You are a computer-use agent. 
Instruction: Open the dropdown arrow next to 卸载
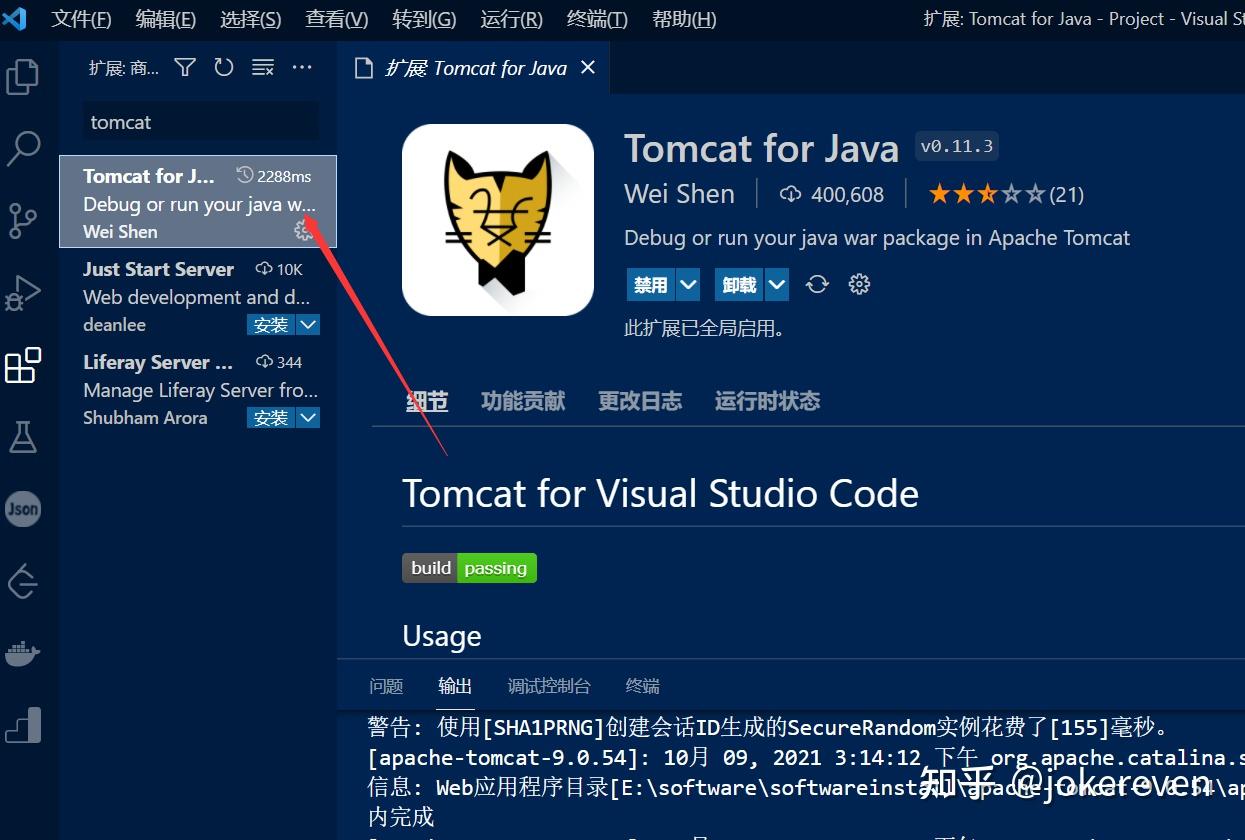pos(777,284)
